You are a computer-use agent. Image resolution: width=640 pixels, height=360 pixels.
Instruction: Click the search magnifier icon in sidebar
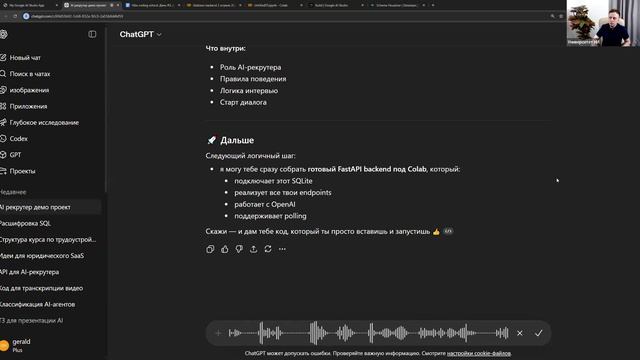click(3, 74)
